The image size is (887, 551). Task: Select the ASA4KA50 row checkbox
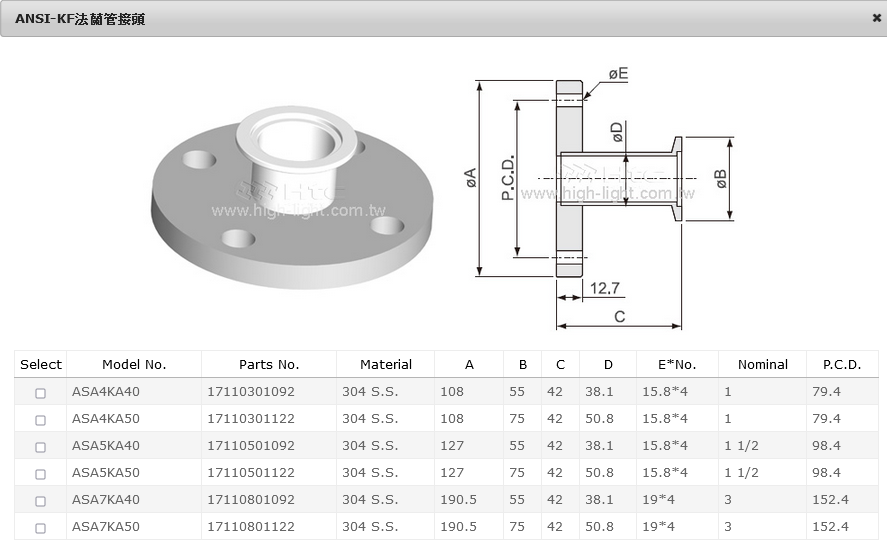(41, 420)
